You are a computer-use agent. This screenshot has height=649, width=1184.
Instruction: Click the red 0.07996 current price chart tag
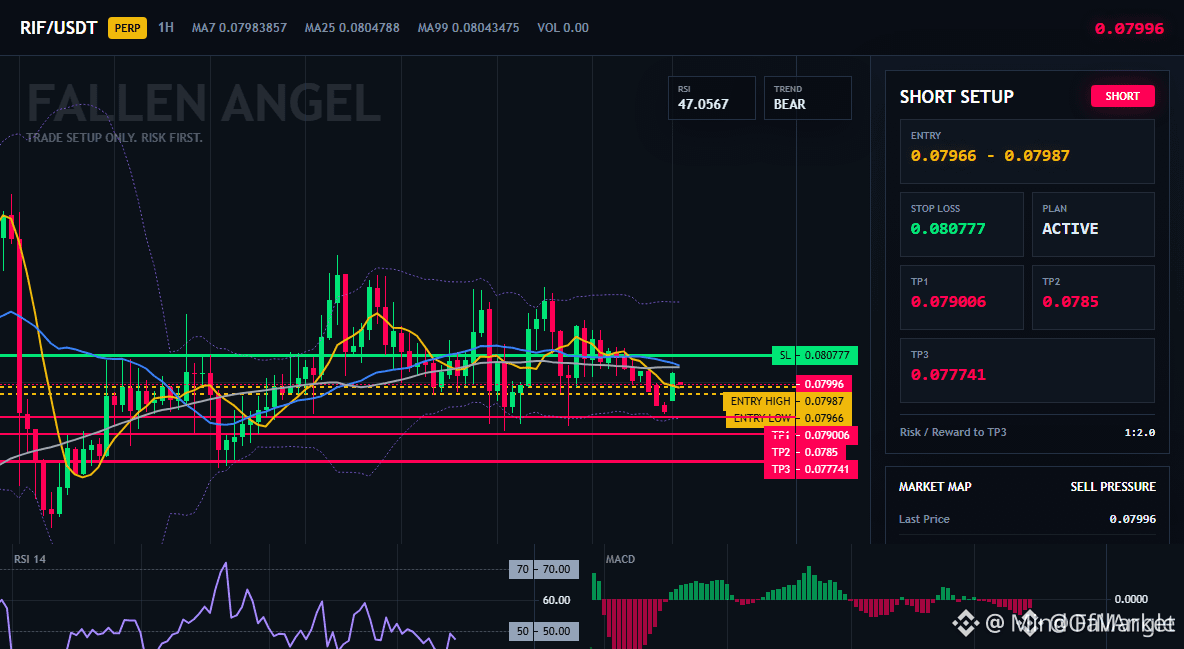824,385
